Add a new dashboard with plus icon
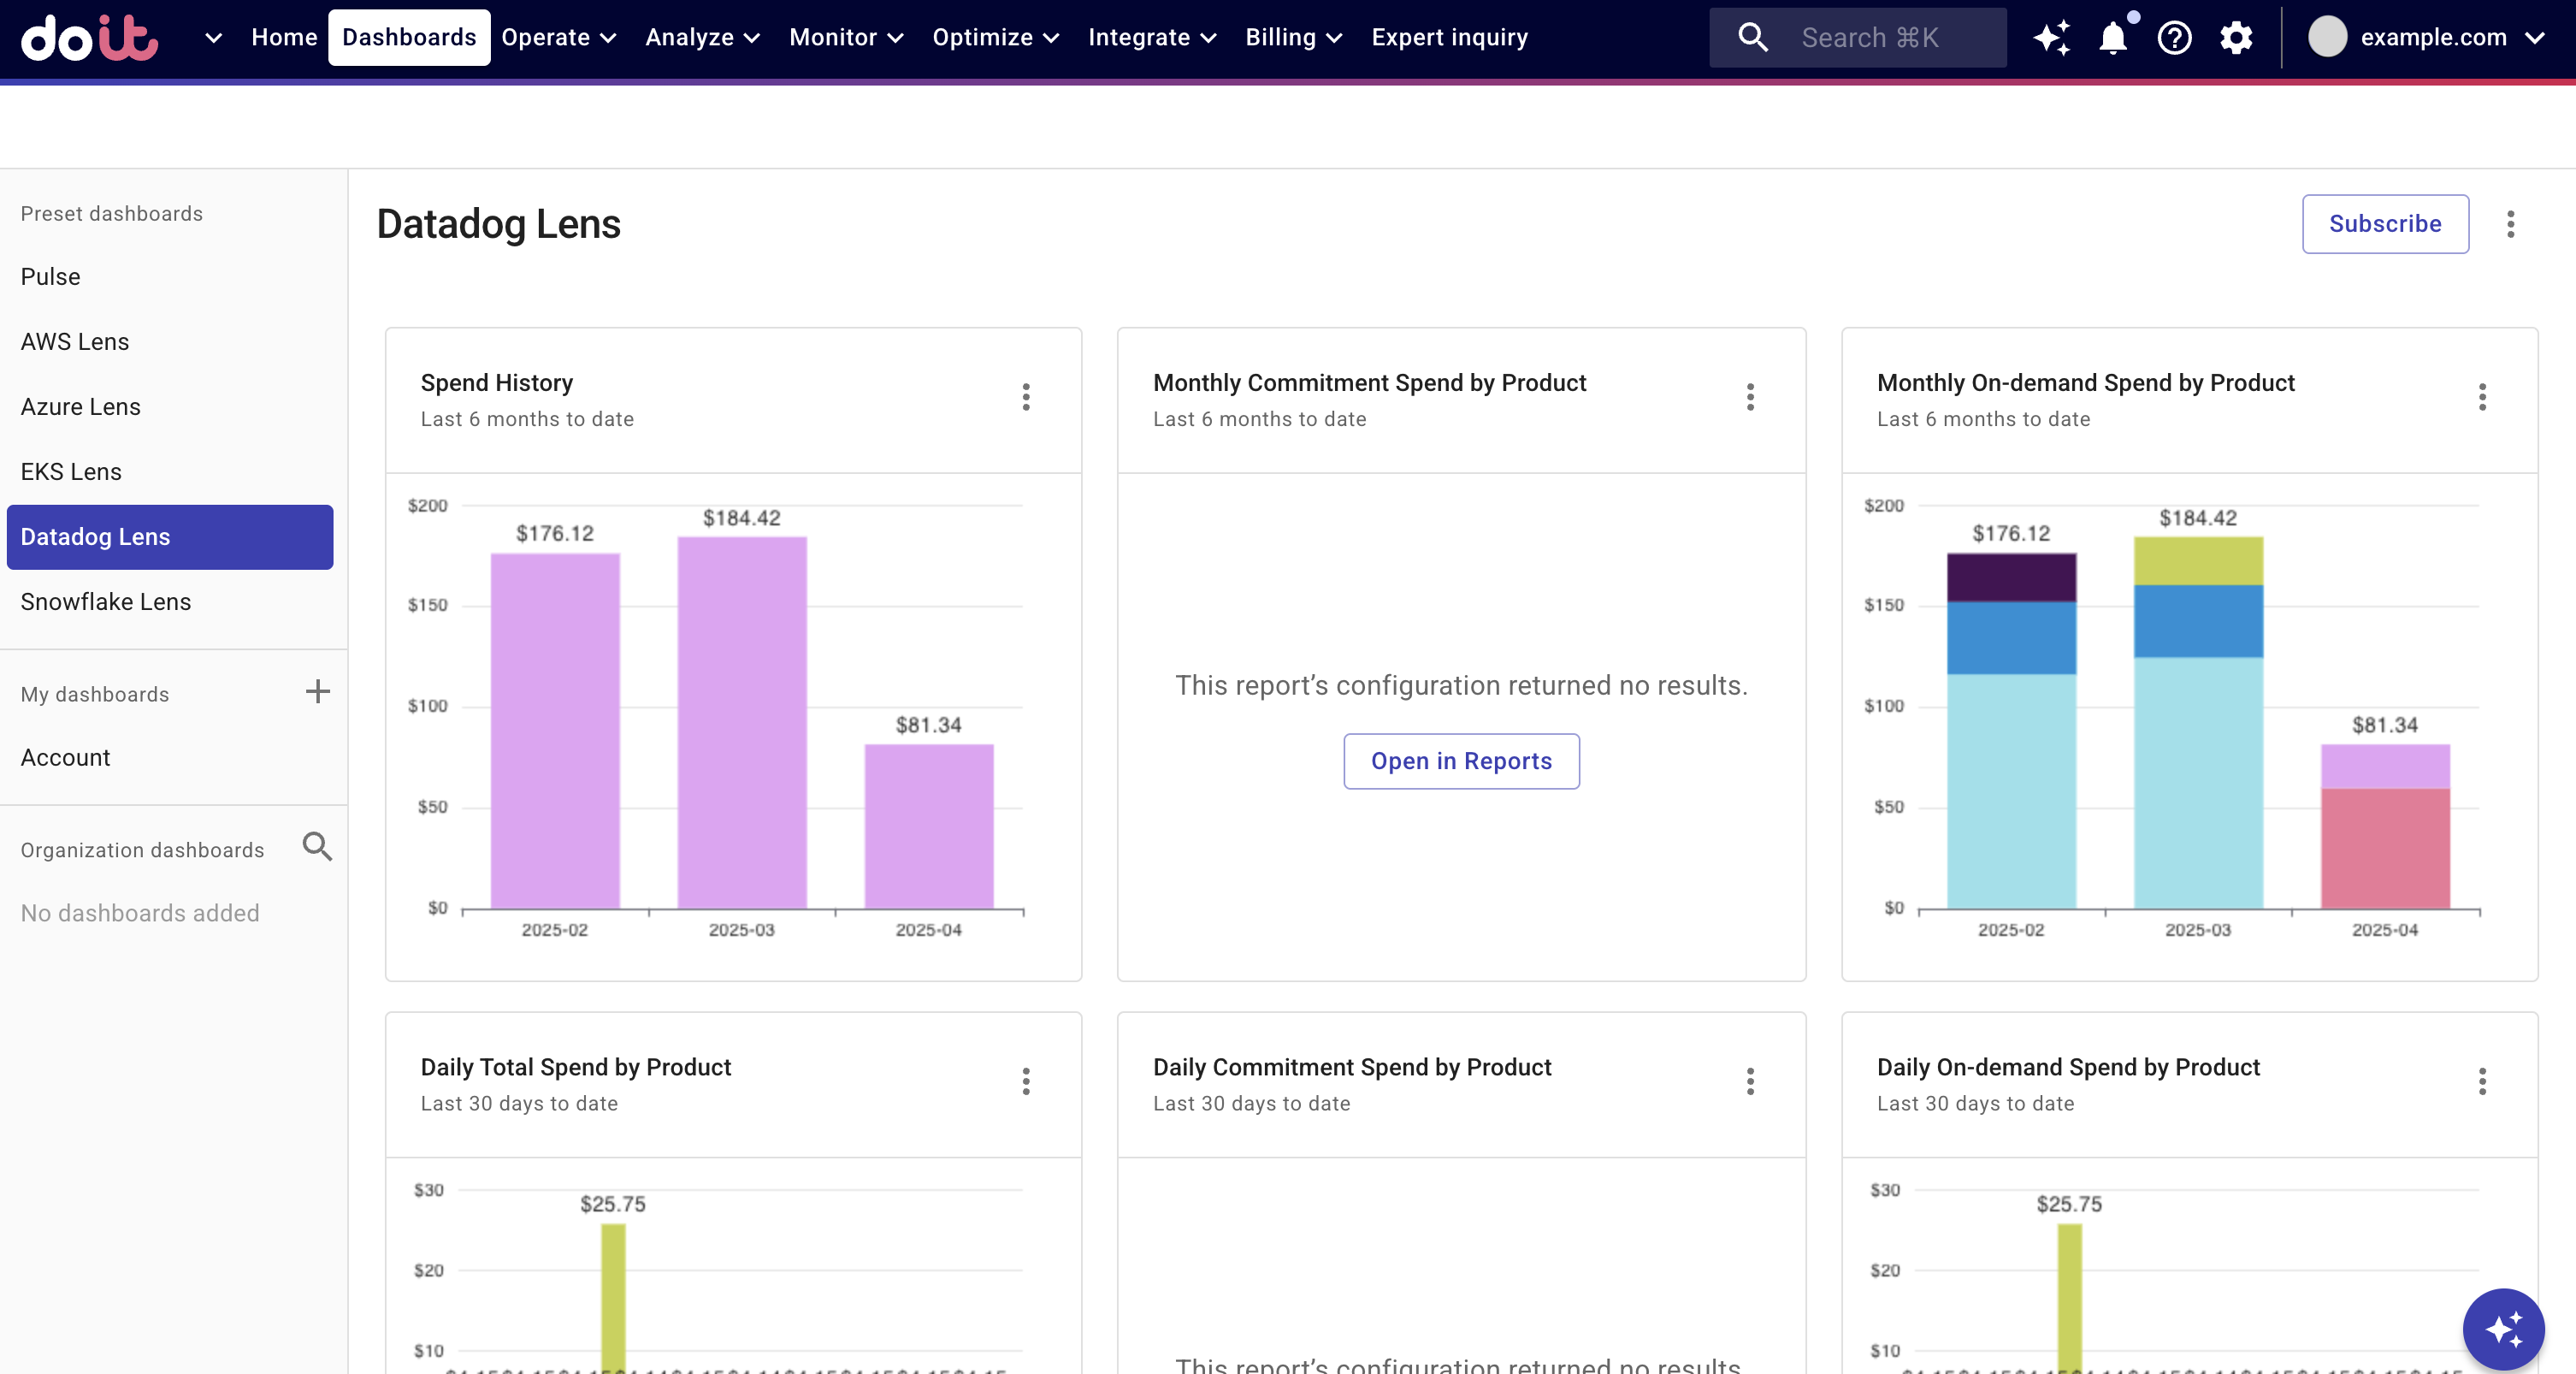2576x1374 pixels. coord(317,692)
